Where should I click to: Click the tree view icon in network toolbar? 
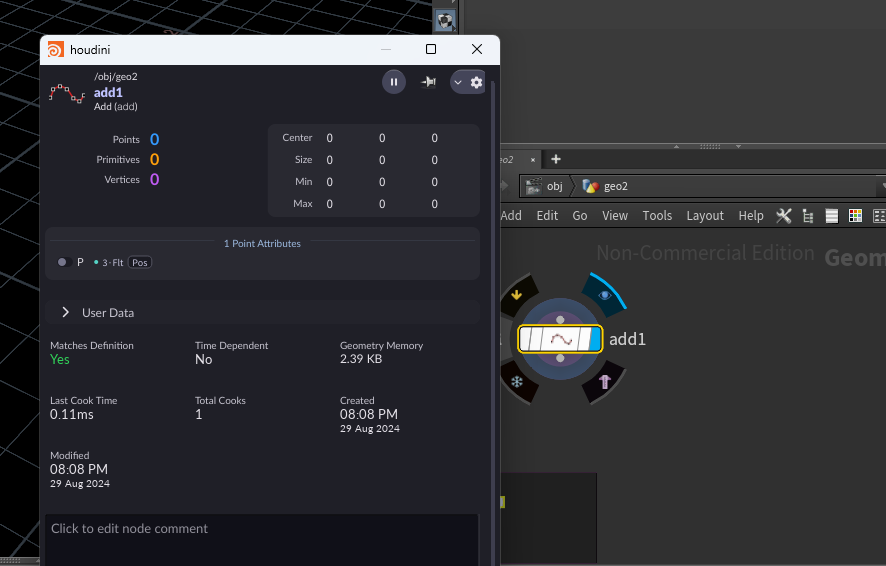coord(808,216)
